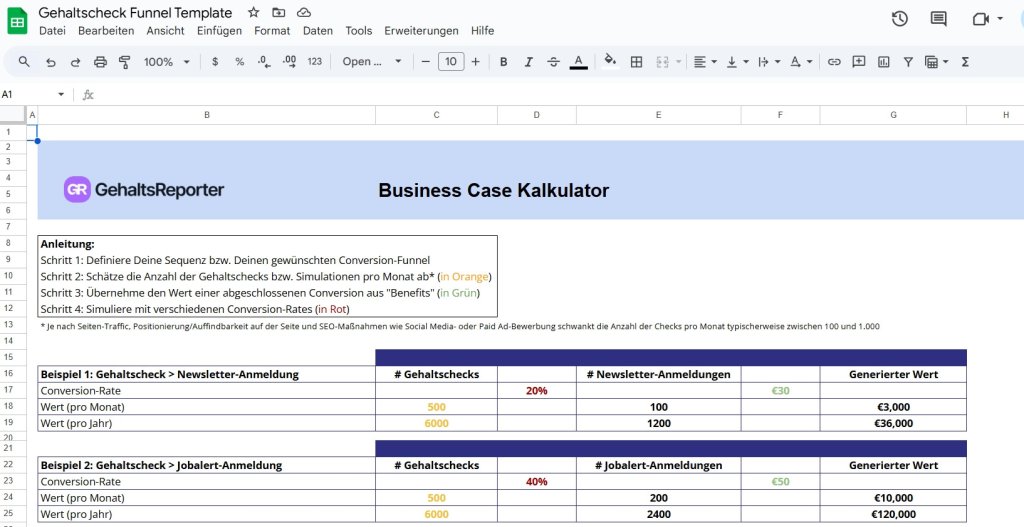Expand the 100% zoom dropdown
The image size is (1024, 527).
coord(166,62)
